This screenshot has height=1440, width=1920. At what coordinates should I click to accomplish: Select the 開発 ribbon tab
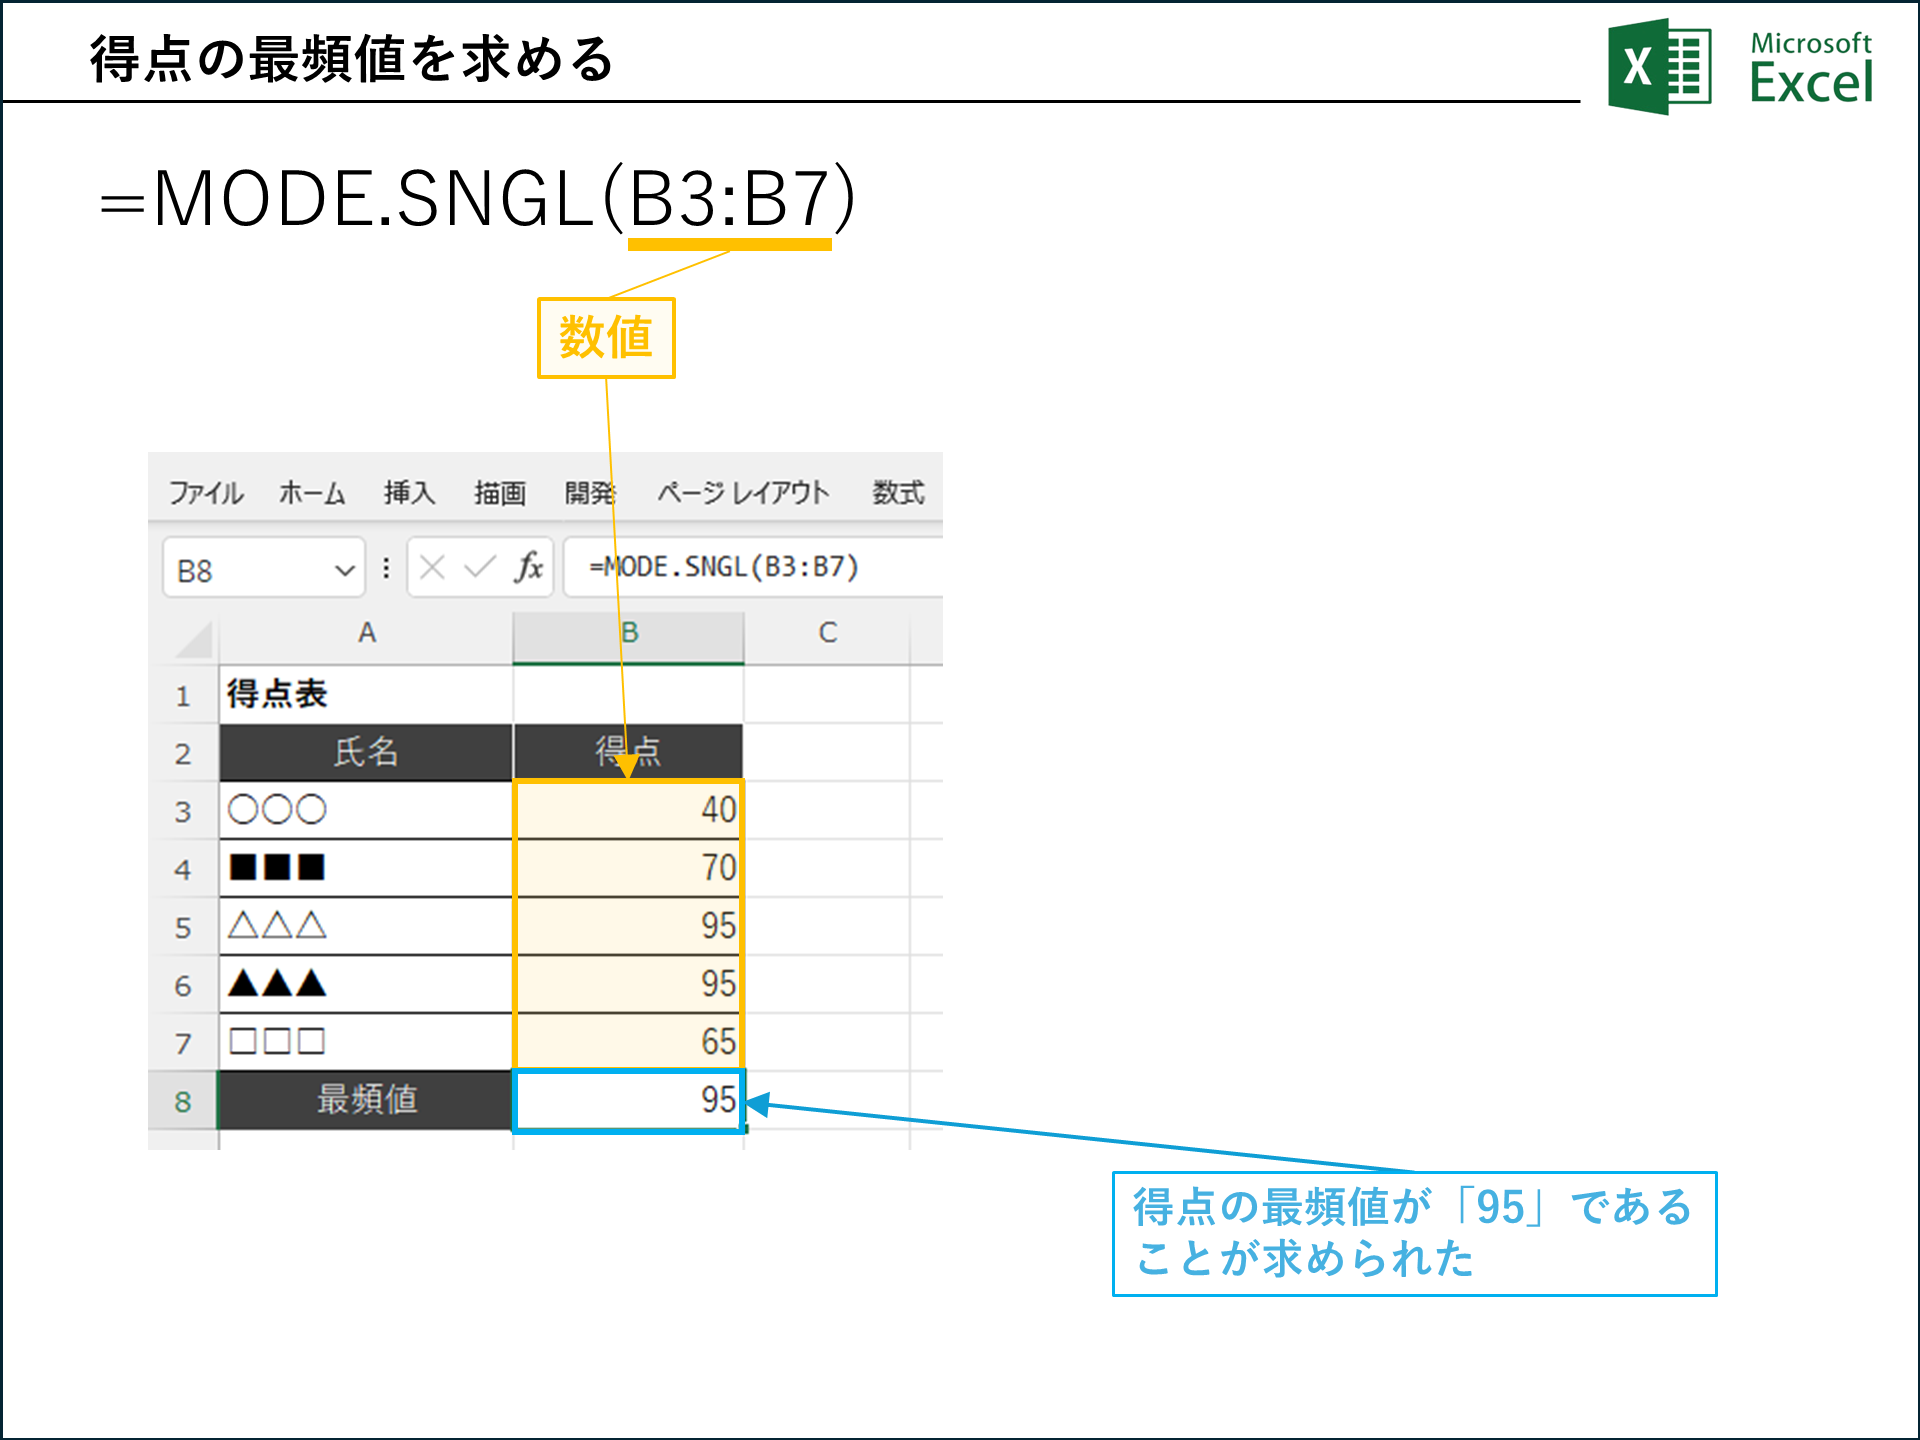[592, 492]
